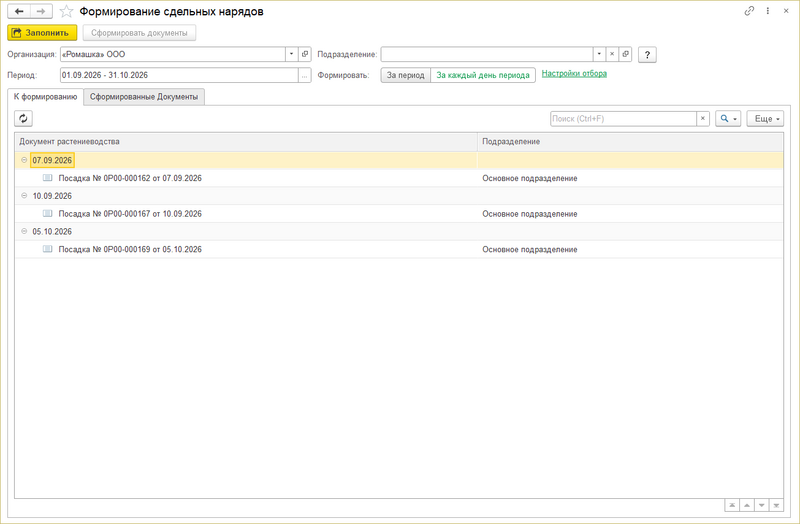Screen dimensions: 800x524
Task: Go forward with the right arrow button
Action: click(41, 11)
